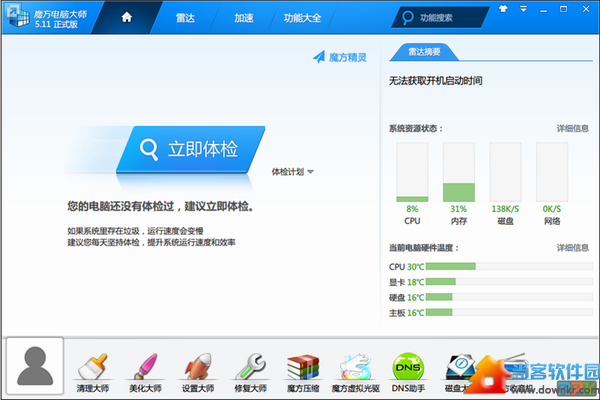
Task: Click the CPU temperature bar
Action: [509, 266]
